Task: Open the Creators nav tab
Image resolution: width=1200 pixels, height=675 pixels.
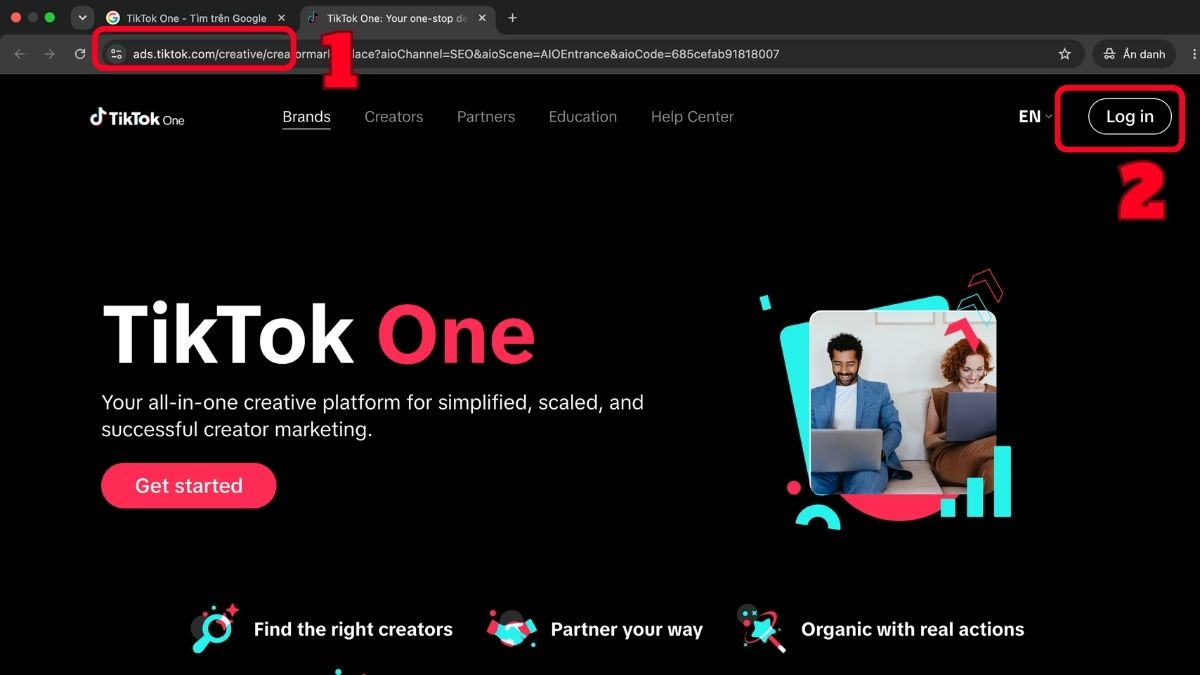Action: (x=393, y=117)
